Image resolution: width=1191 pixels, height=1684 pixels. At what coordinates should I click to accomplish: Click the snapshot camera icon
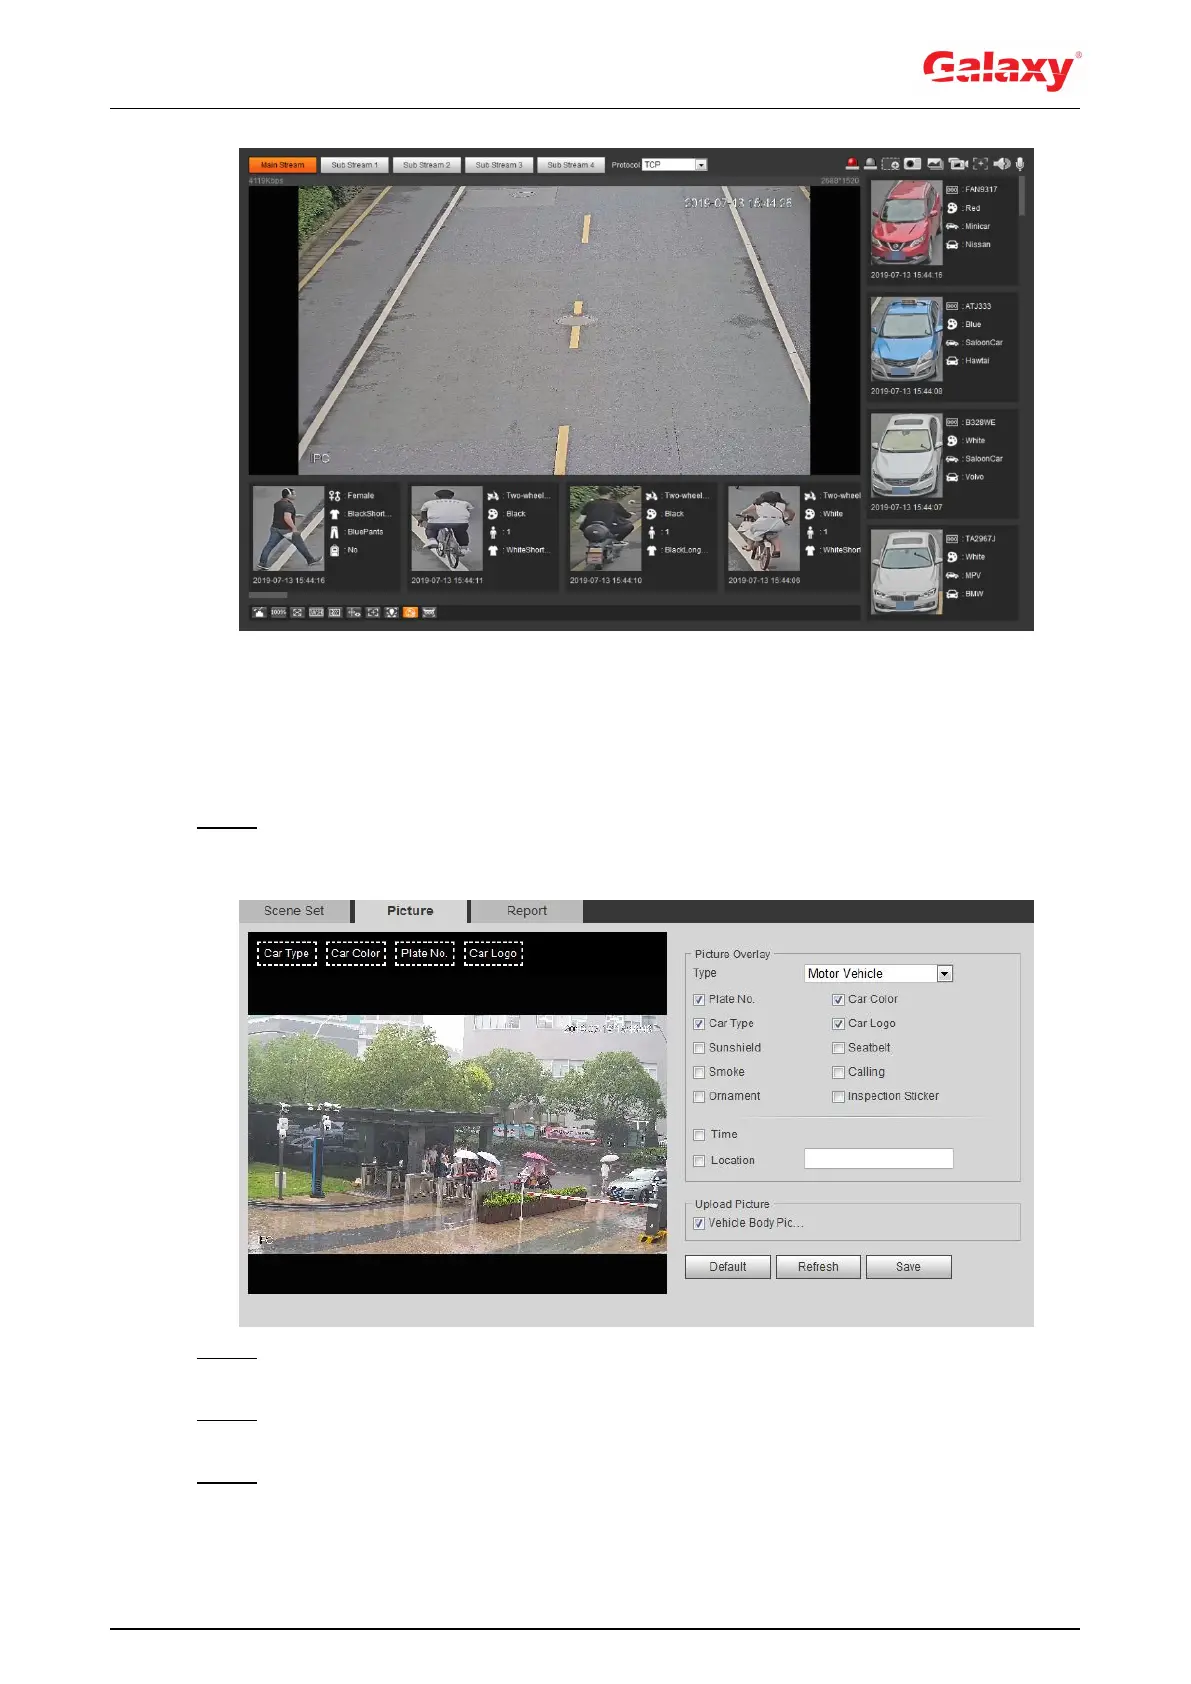click(x=912, y=163)
